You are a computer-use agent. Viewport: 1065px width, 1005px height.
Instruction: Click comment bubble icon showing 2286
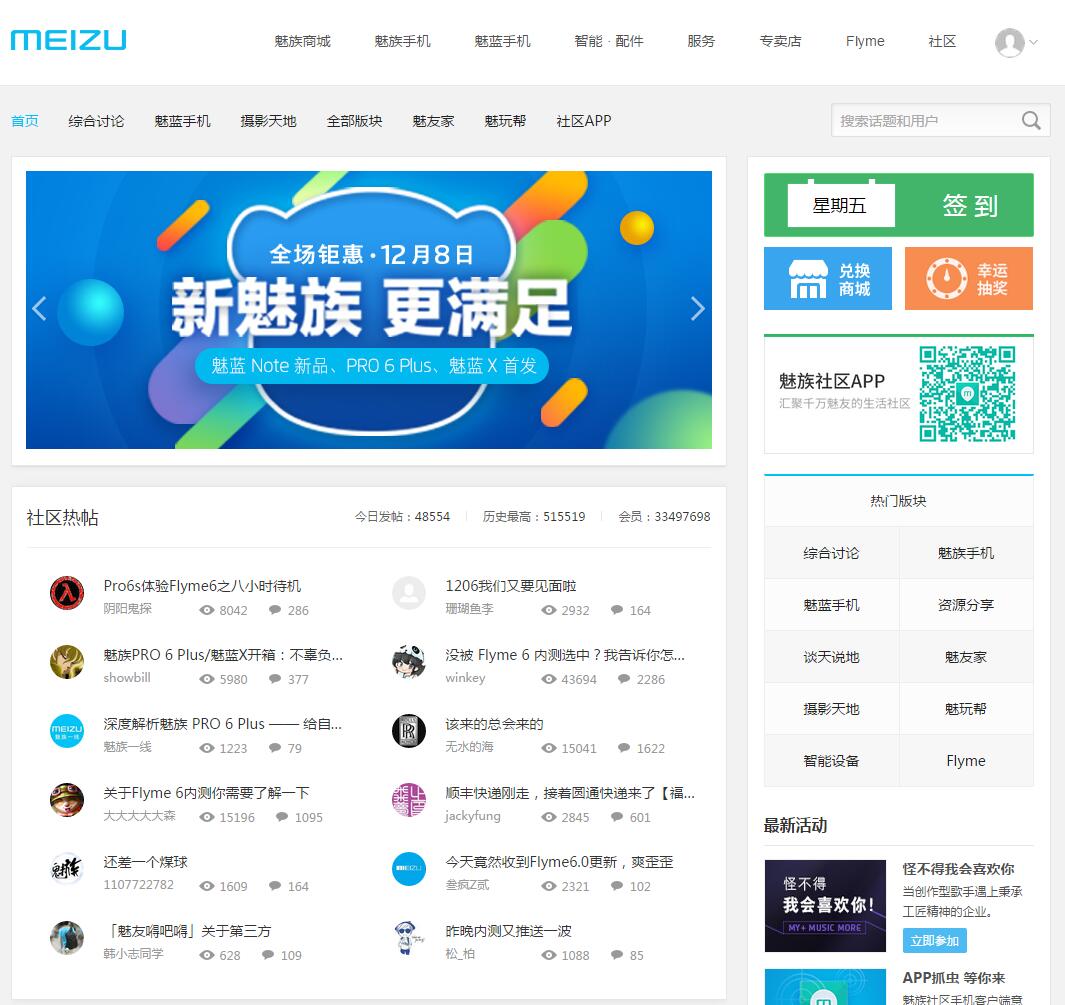624,679
